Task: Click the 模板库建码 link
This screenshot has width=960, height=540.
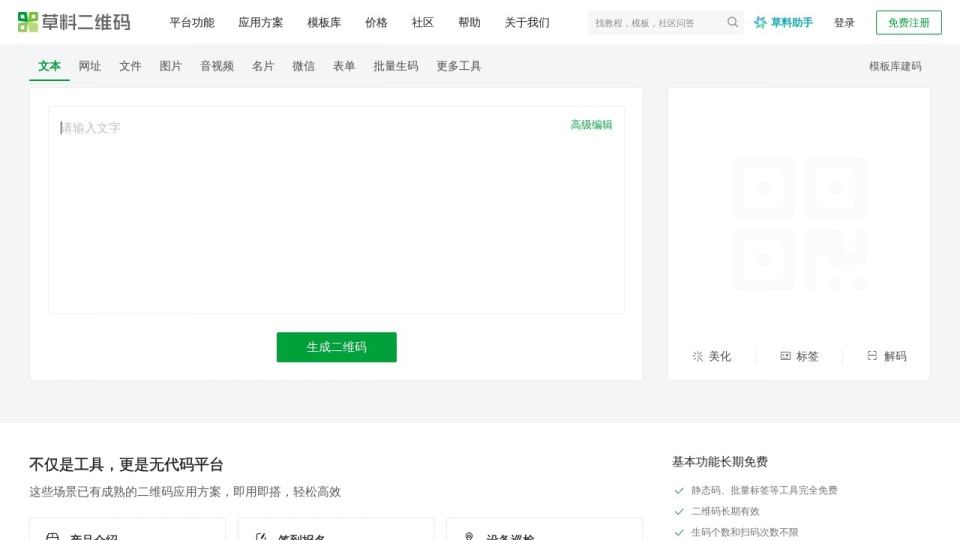Action: pyautogui.click(x=895, y=66)
